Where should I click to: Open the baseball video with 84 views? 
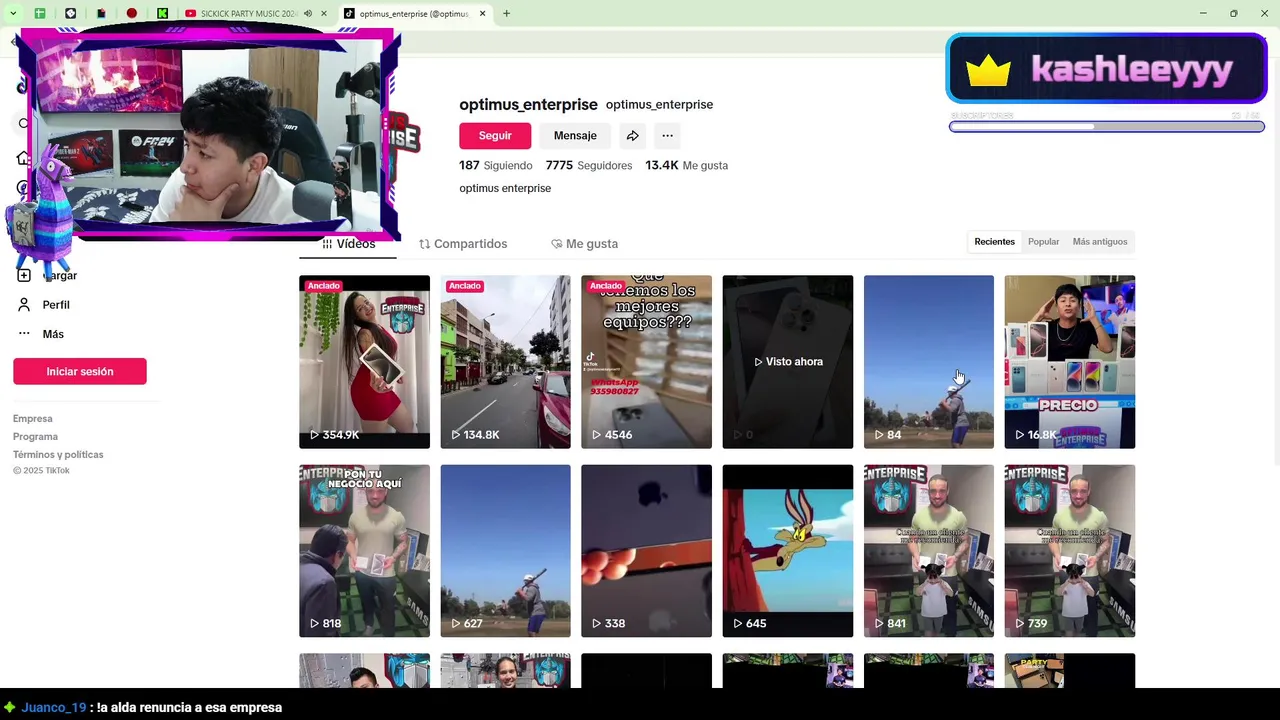click(x=929, y=362)
